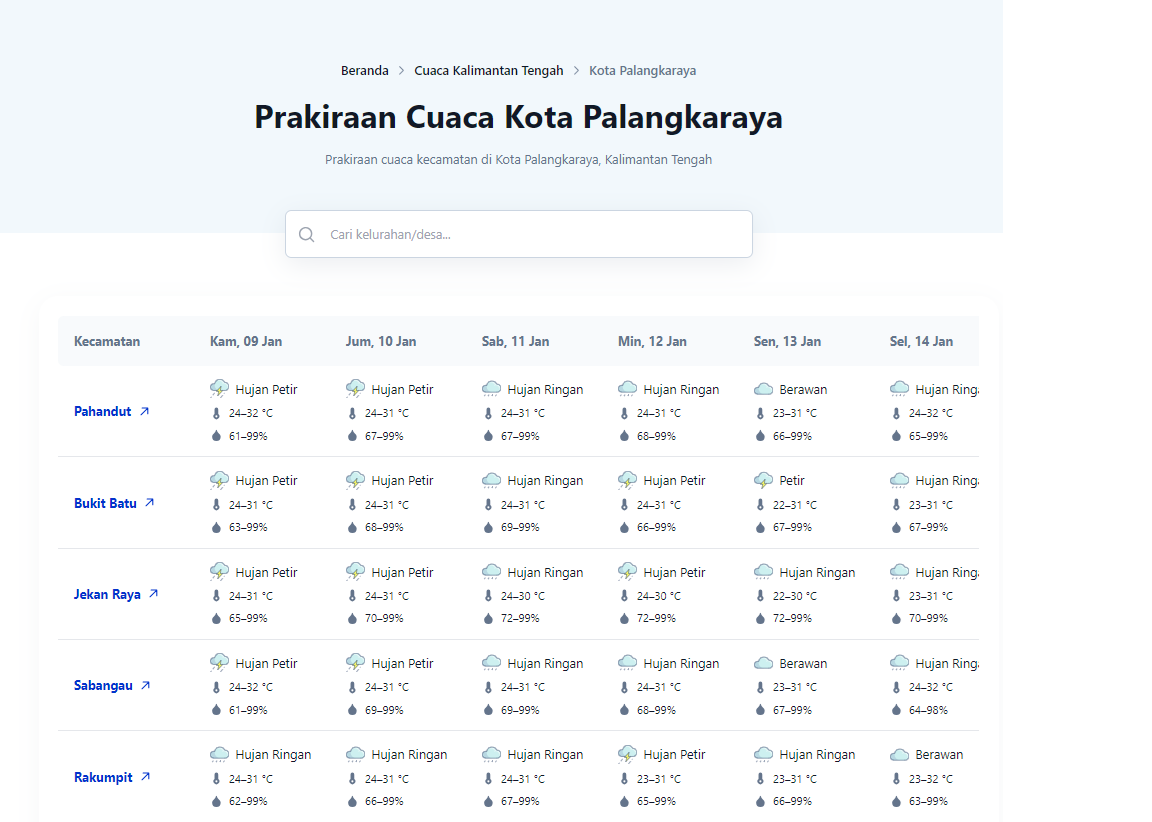
Task: Click Pahandut Sen 13 Jan Berawan label
Action: click(803, 389)
